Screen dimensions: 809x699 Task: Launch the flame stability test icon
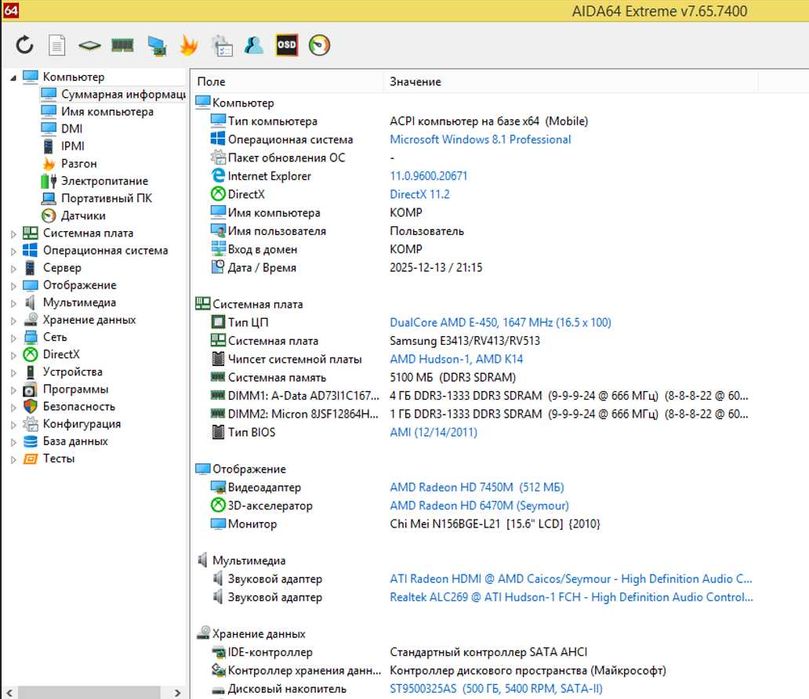189,45
